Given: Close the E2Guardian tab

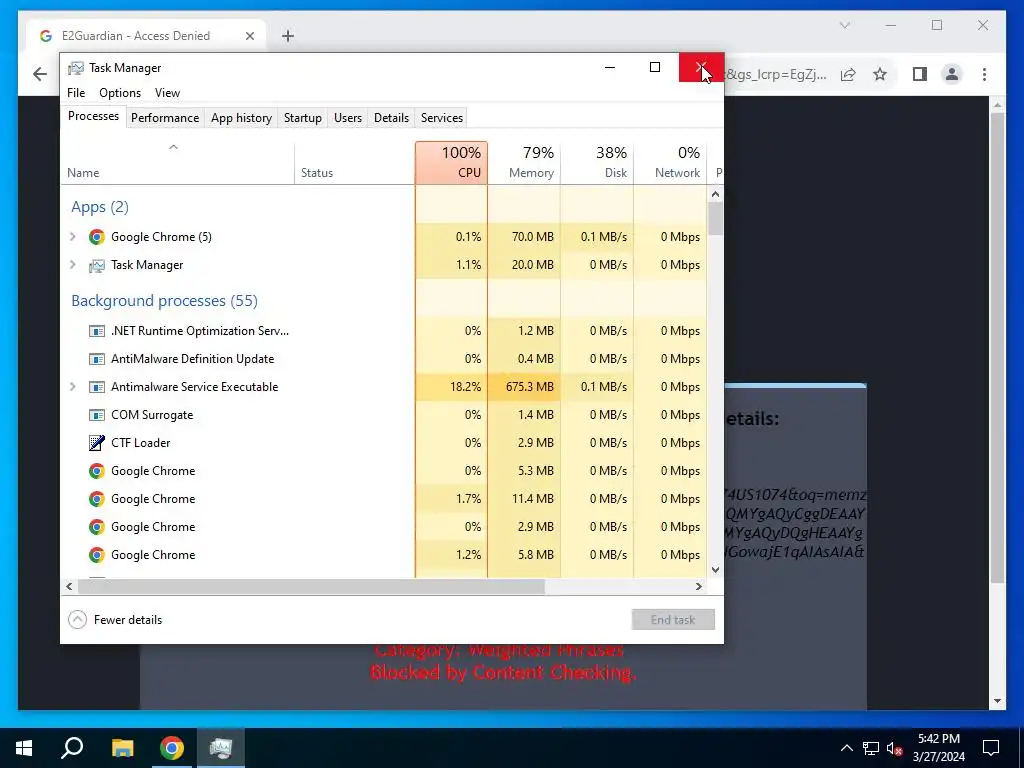Looking at the screenshot, I should pos(249,36).
